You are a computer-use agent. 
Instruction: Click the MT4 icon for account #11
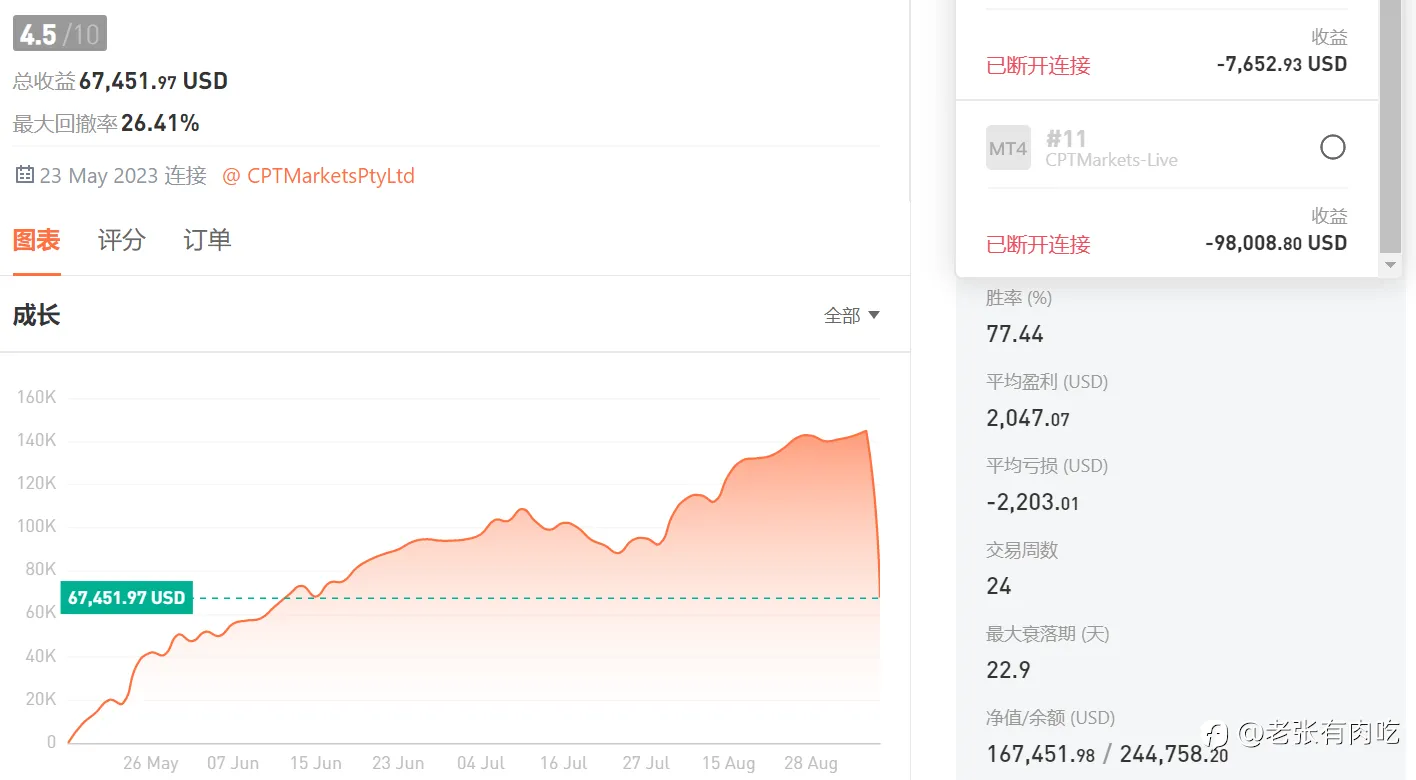pos(1008,148)
